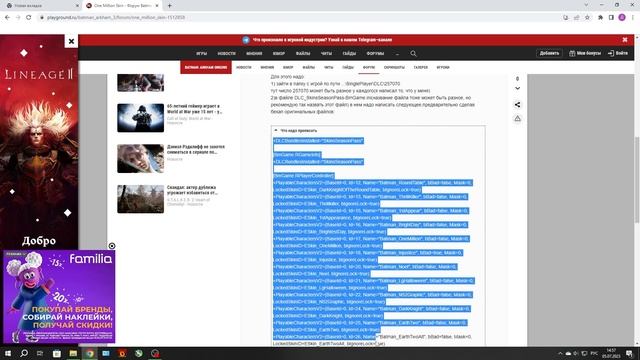Open the Windows Start menu
Image resolution: width=640 pixels, height=360 pixels.
8,353
